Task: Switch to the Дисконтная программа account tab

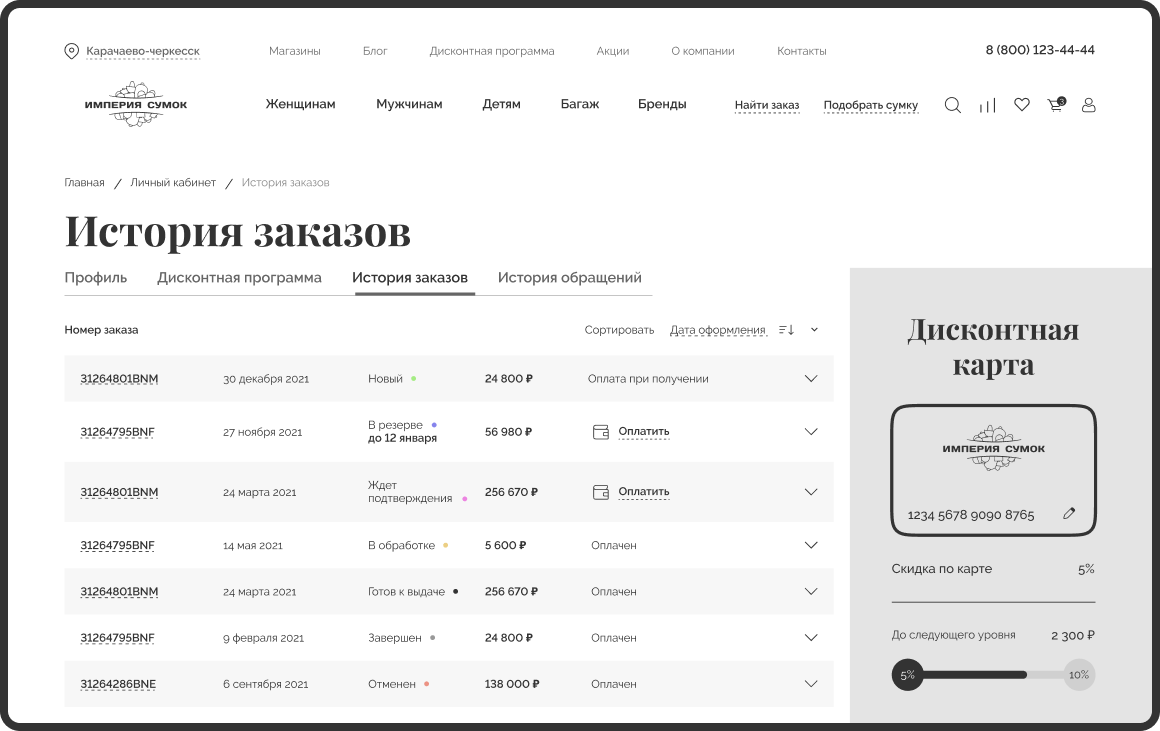Action: tap(239, 278)
